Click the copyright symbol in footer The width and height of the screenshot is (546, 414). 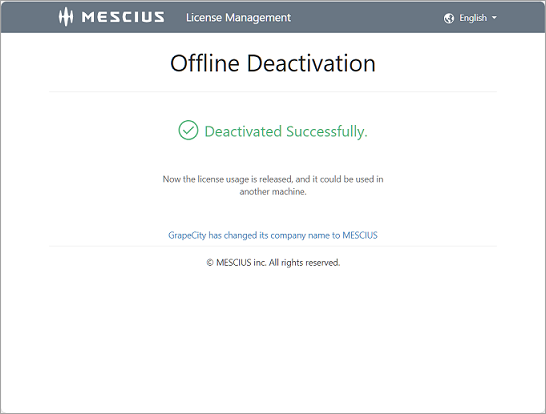click(210, 263)
